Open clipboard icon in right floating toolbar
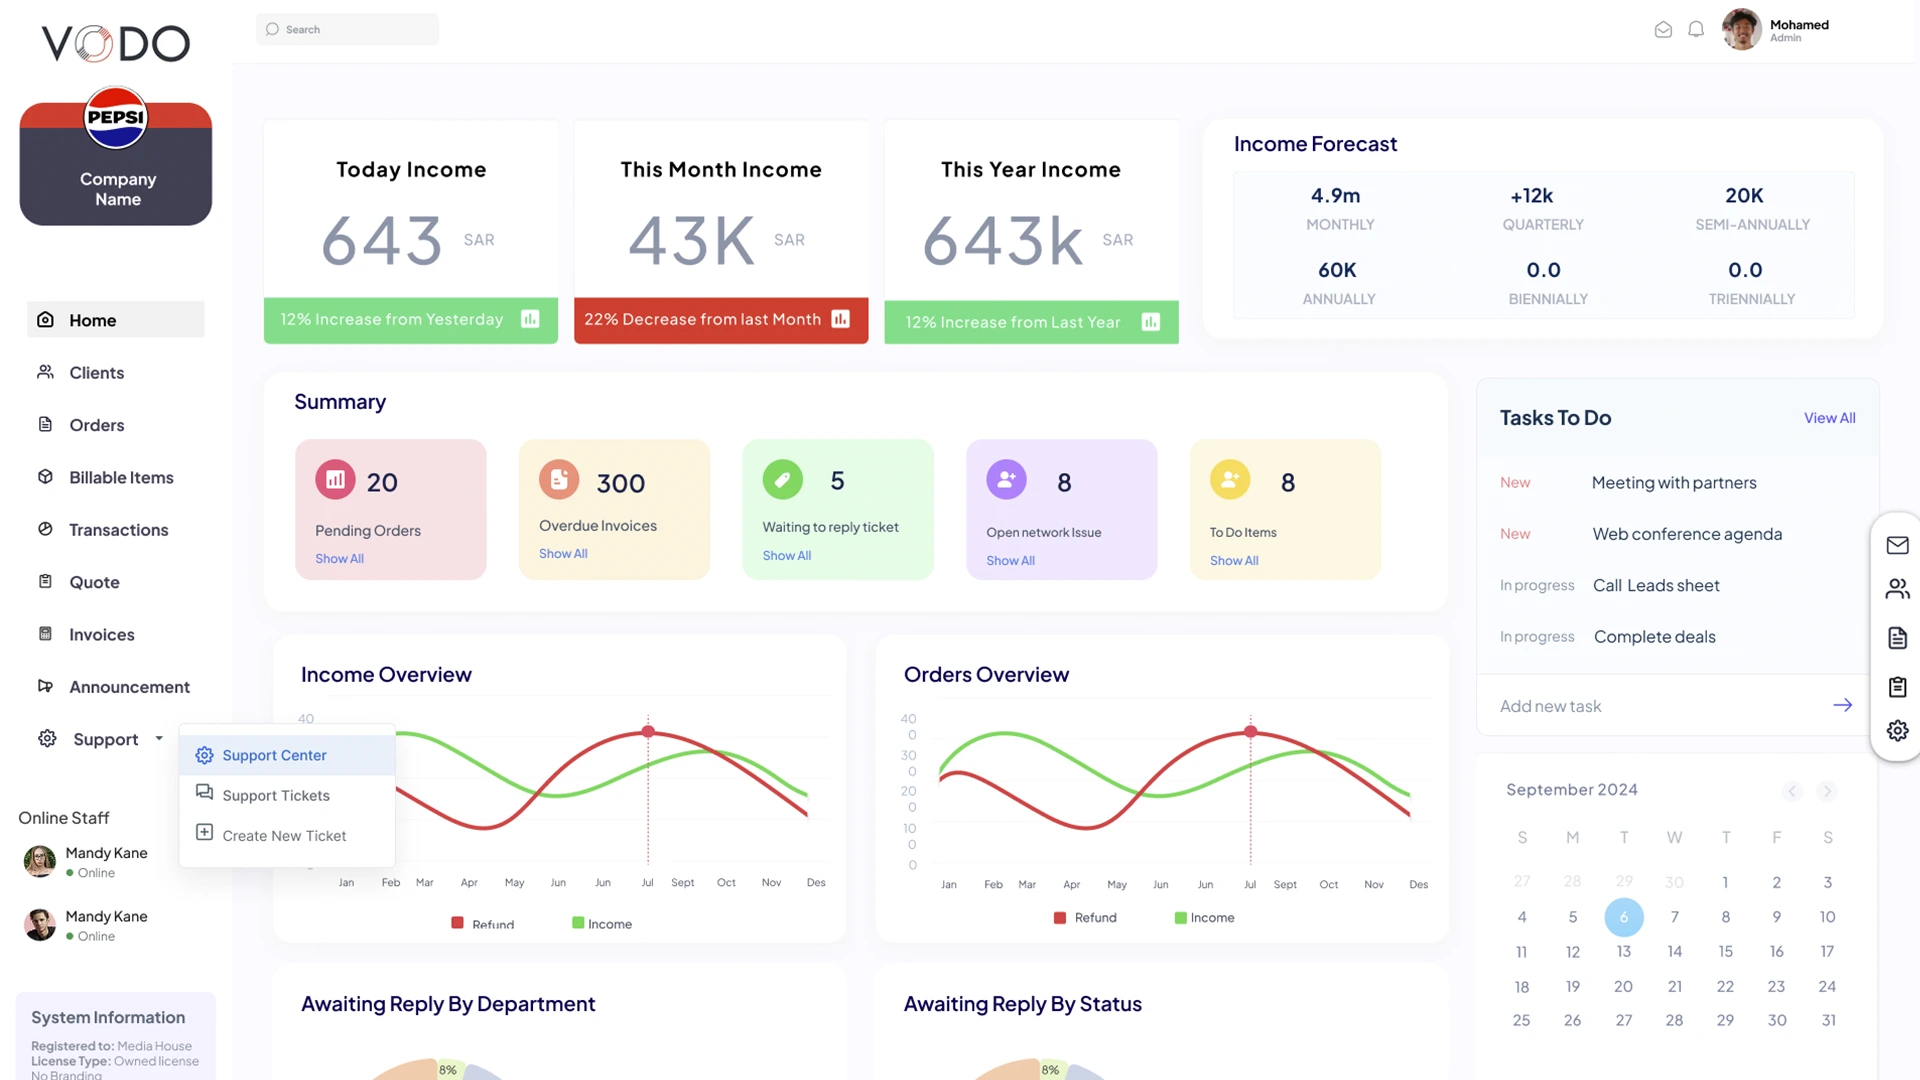The width and height of the screenshot is (1920, 1080). click(x=1897, y=687)
